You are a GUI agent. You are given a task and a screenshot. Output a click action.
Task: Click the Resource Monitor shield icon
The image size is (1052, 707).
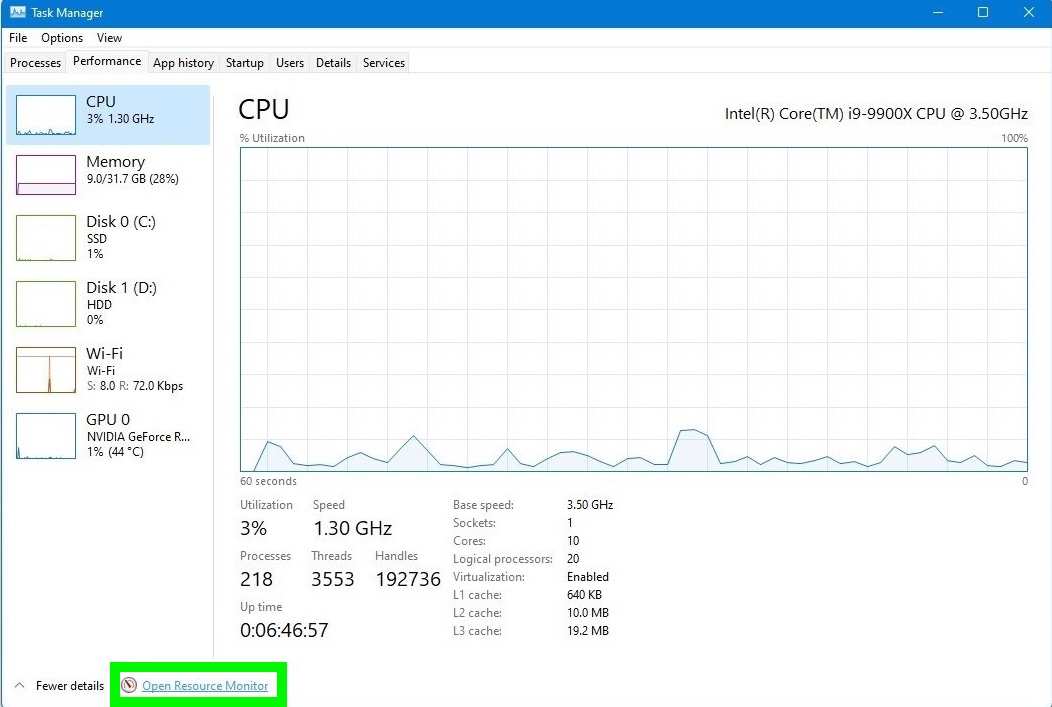point(129,685)
